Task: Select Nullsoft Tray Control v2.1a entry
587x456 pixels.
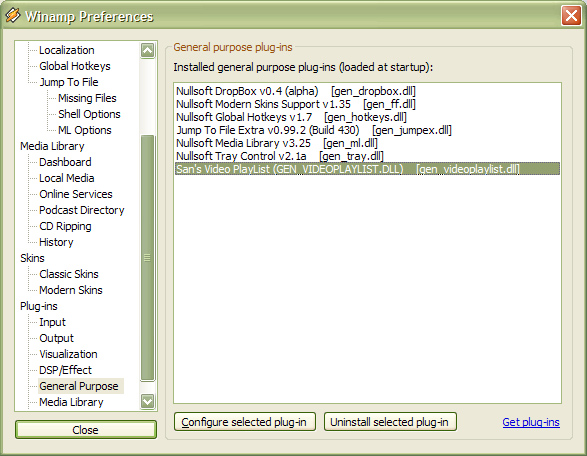Action: coord(280,156)
